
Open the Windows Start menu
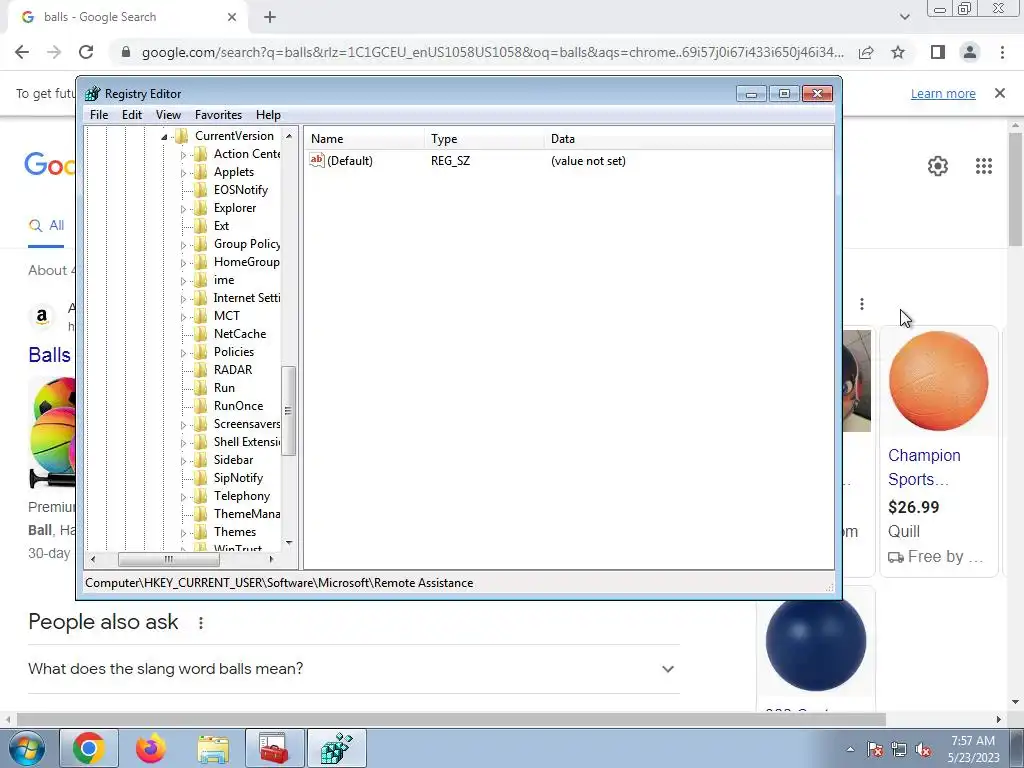27,748
